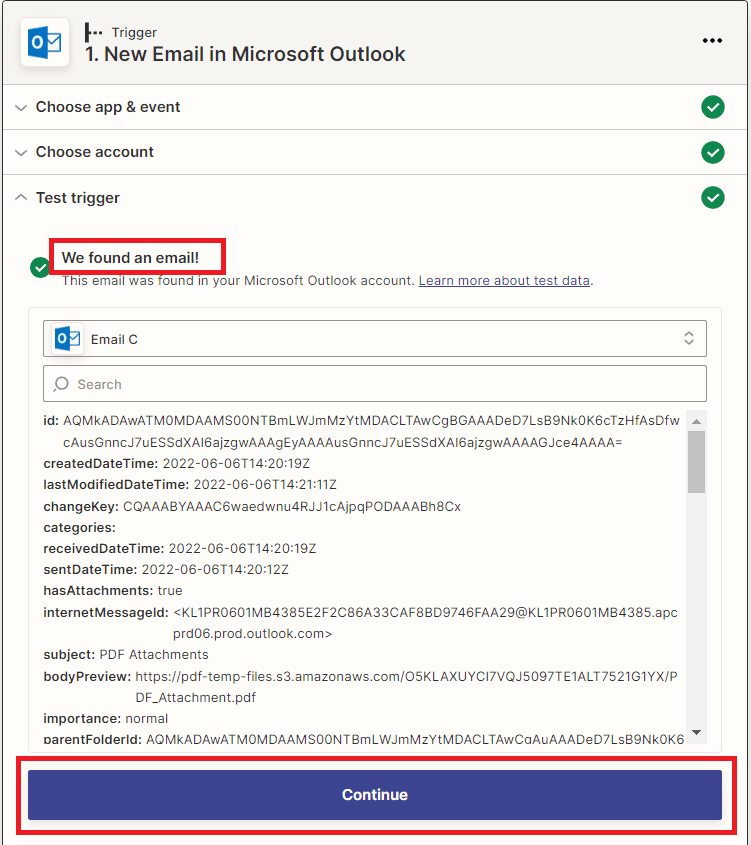Click the Outlook app icon in header
The image size is (751, 845).
pyautogui.click(x=45, y=42)
